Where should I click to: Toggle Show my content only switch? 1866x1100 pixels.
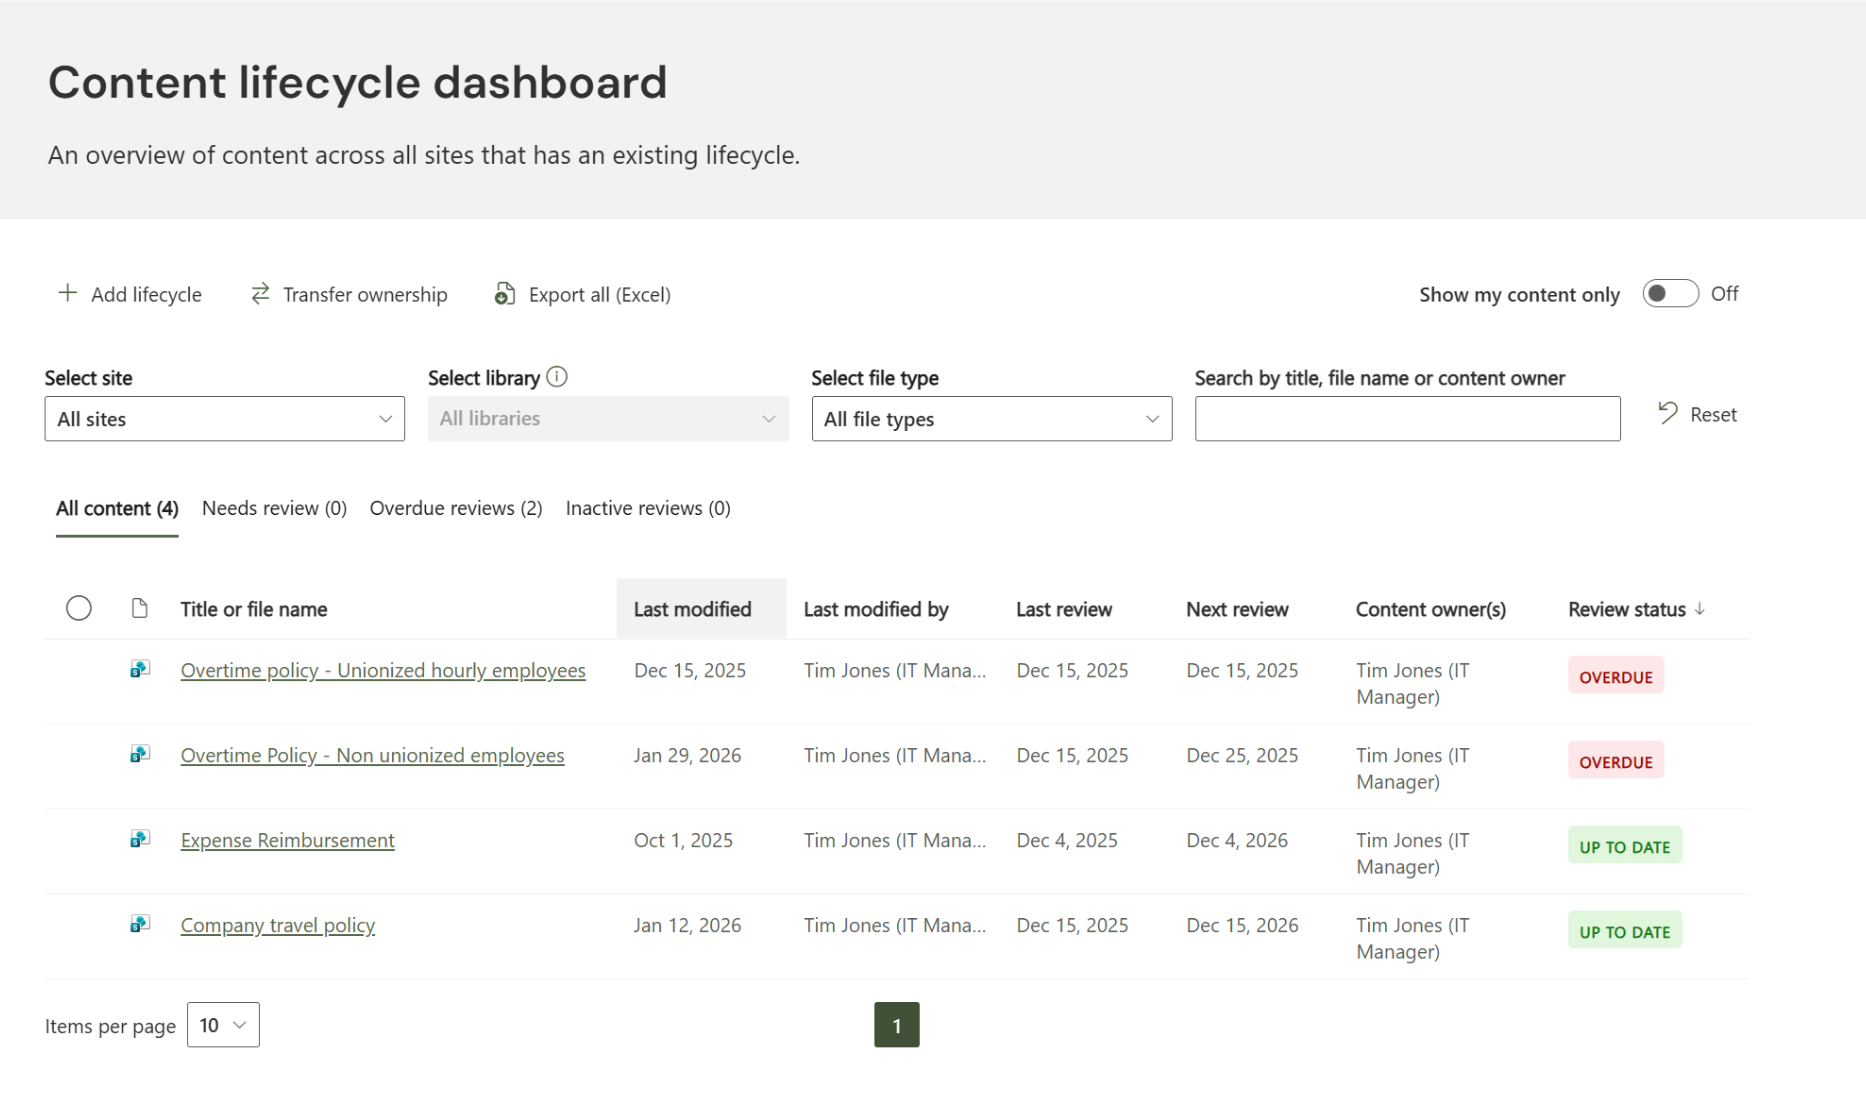(x=1669, y=294)
